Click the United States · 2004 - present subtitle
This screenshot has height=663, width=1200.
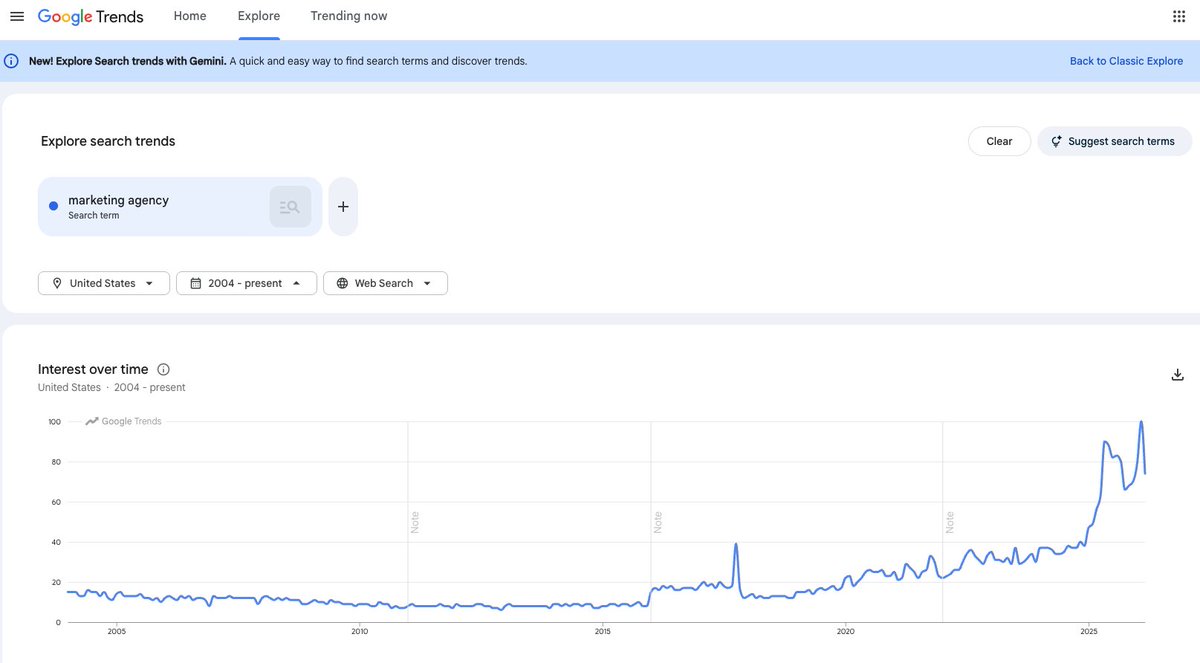[x=112, y=388]
